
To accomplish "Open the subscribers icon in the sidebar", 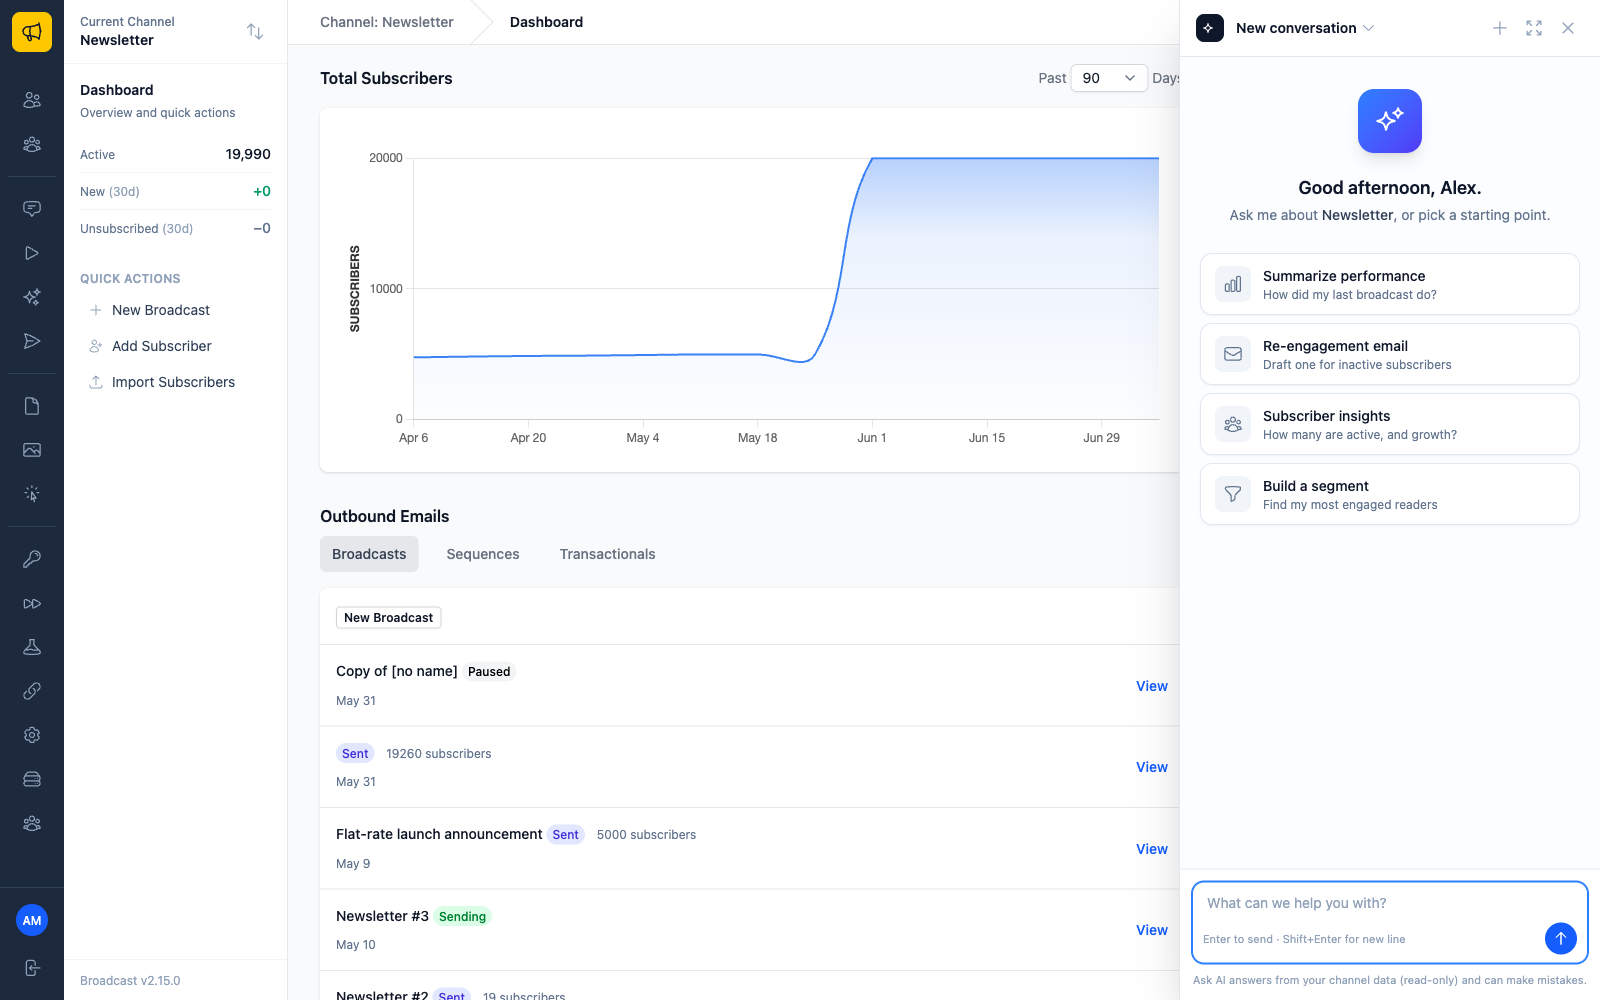I will tap(32, 100).
